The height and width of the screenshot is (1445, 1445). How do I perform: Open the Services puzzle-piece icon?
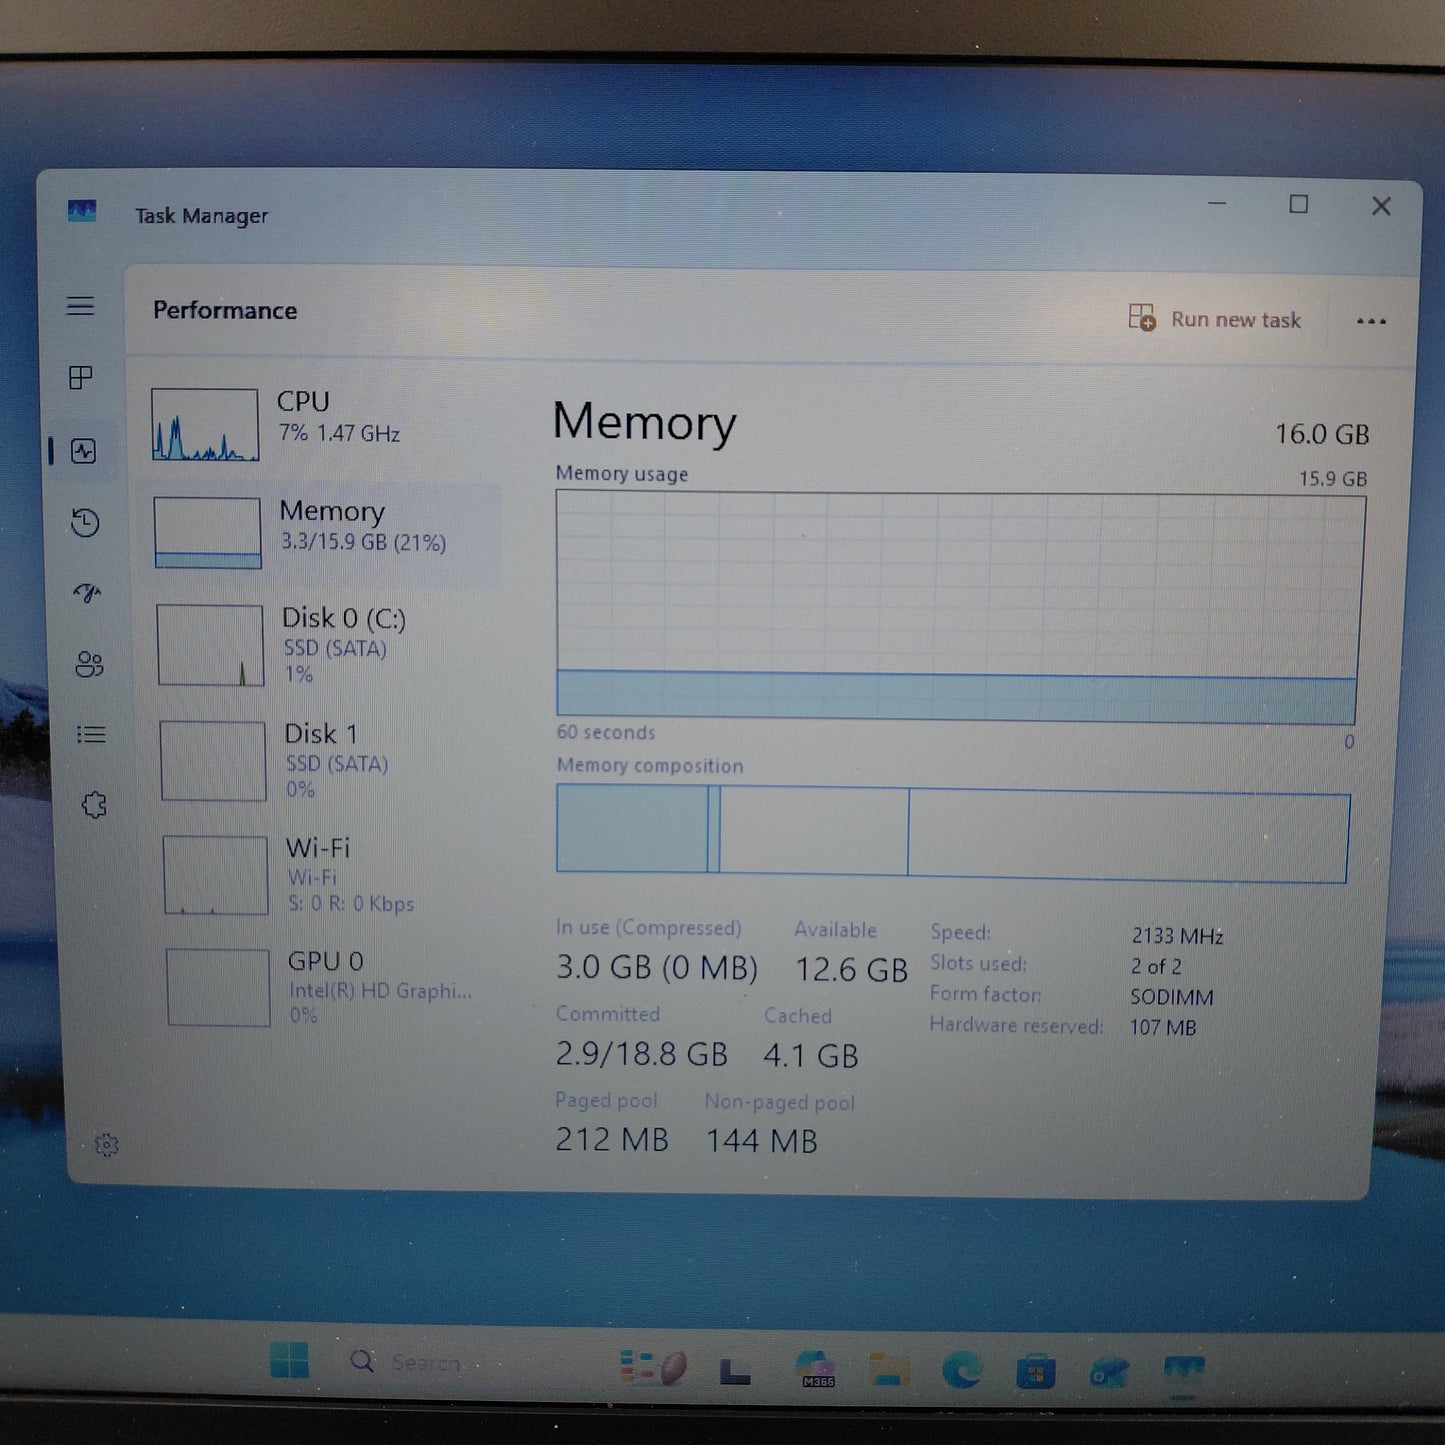pos(94,805)
